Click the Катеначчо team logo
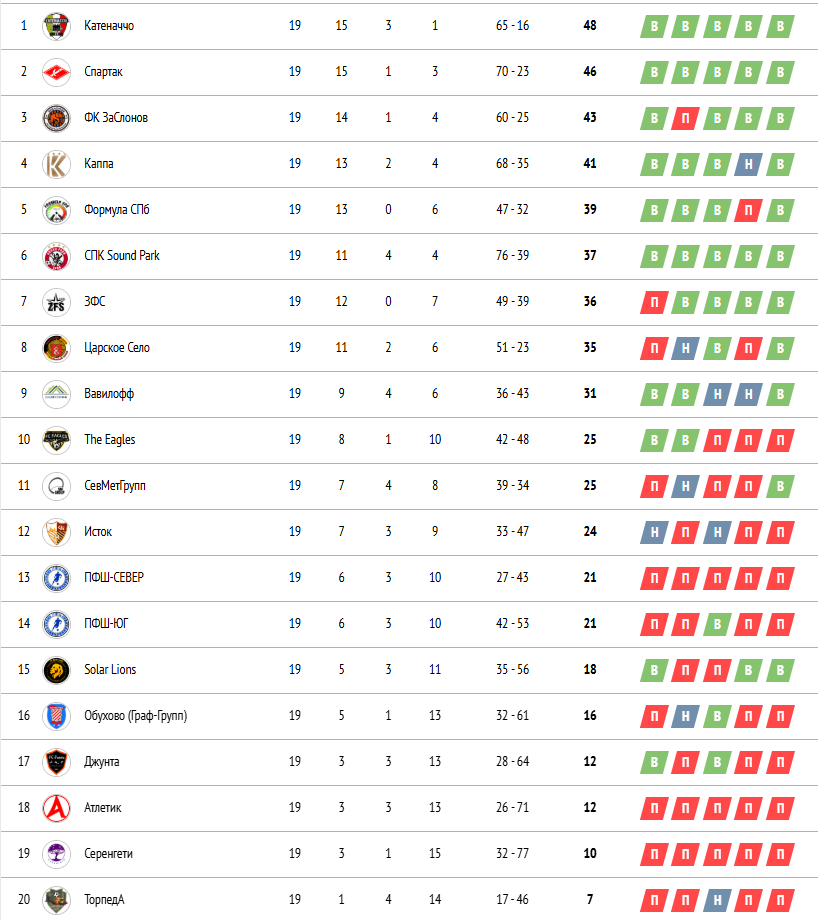 coord(56,26)
